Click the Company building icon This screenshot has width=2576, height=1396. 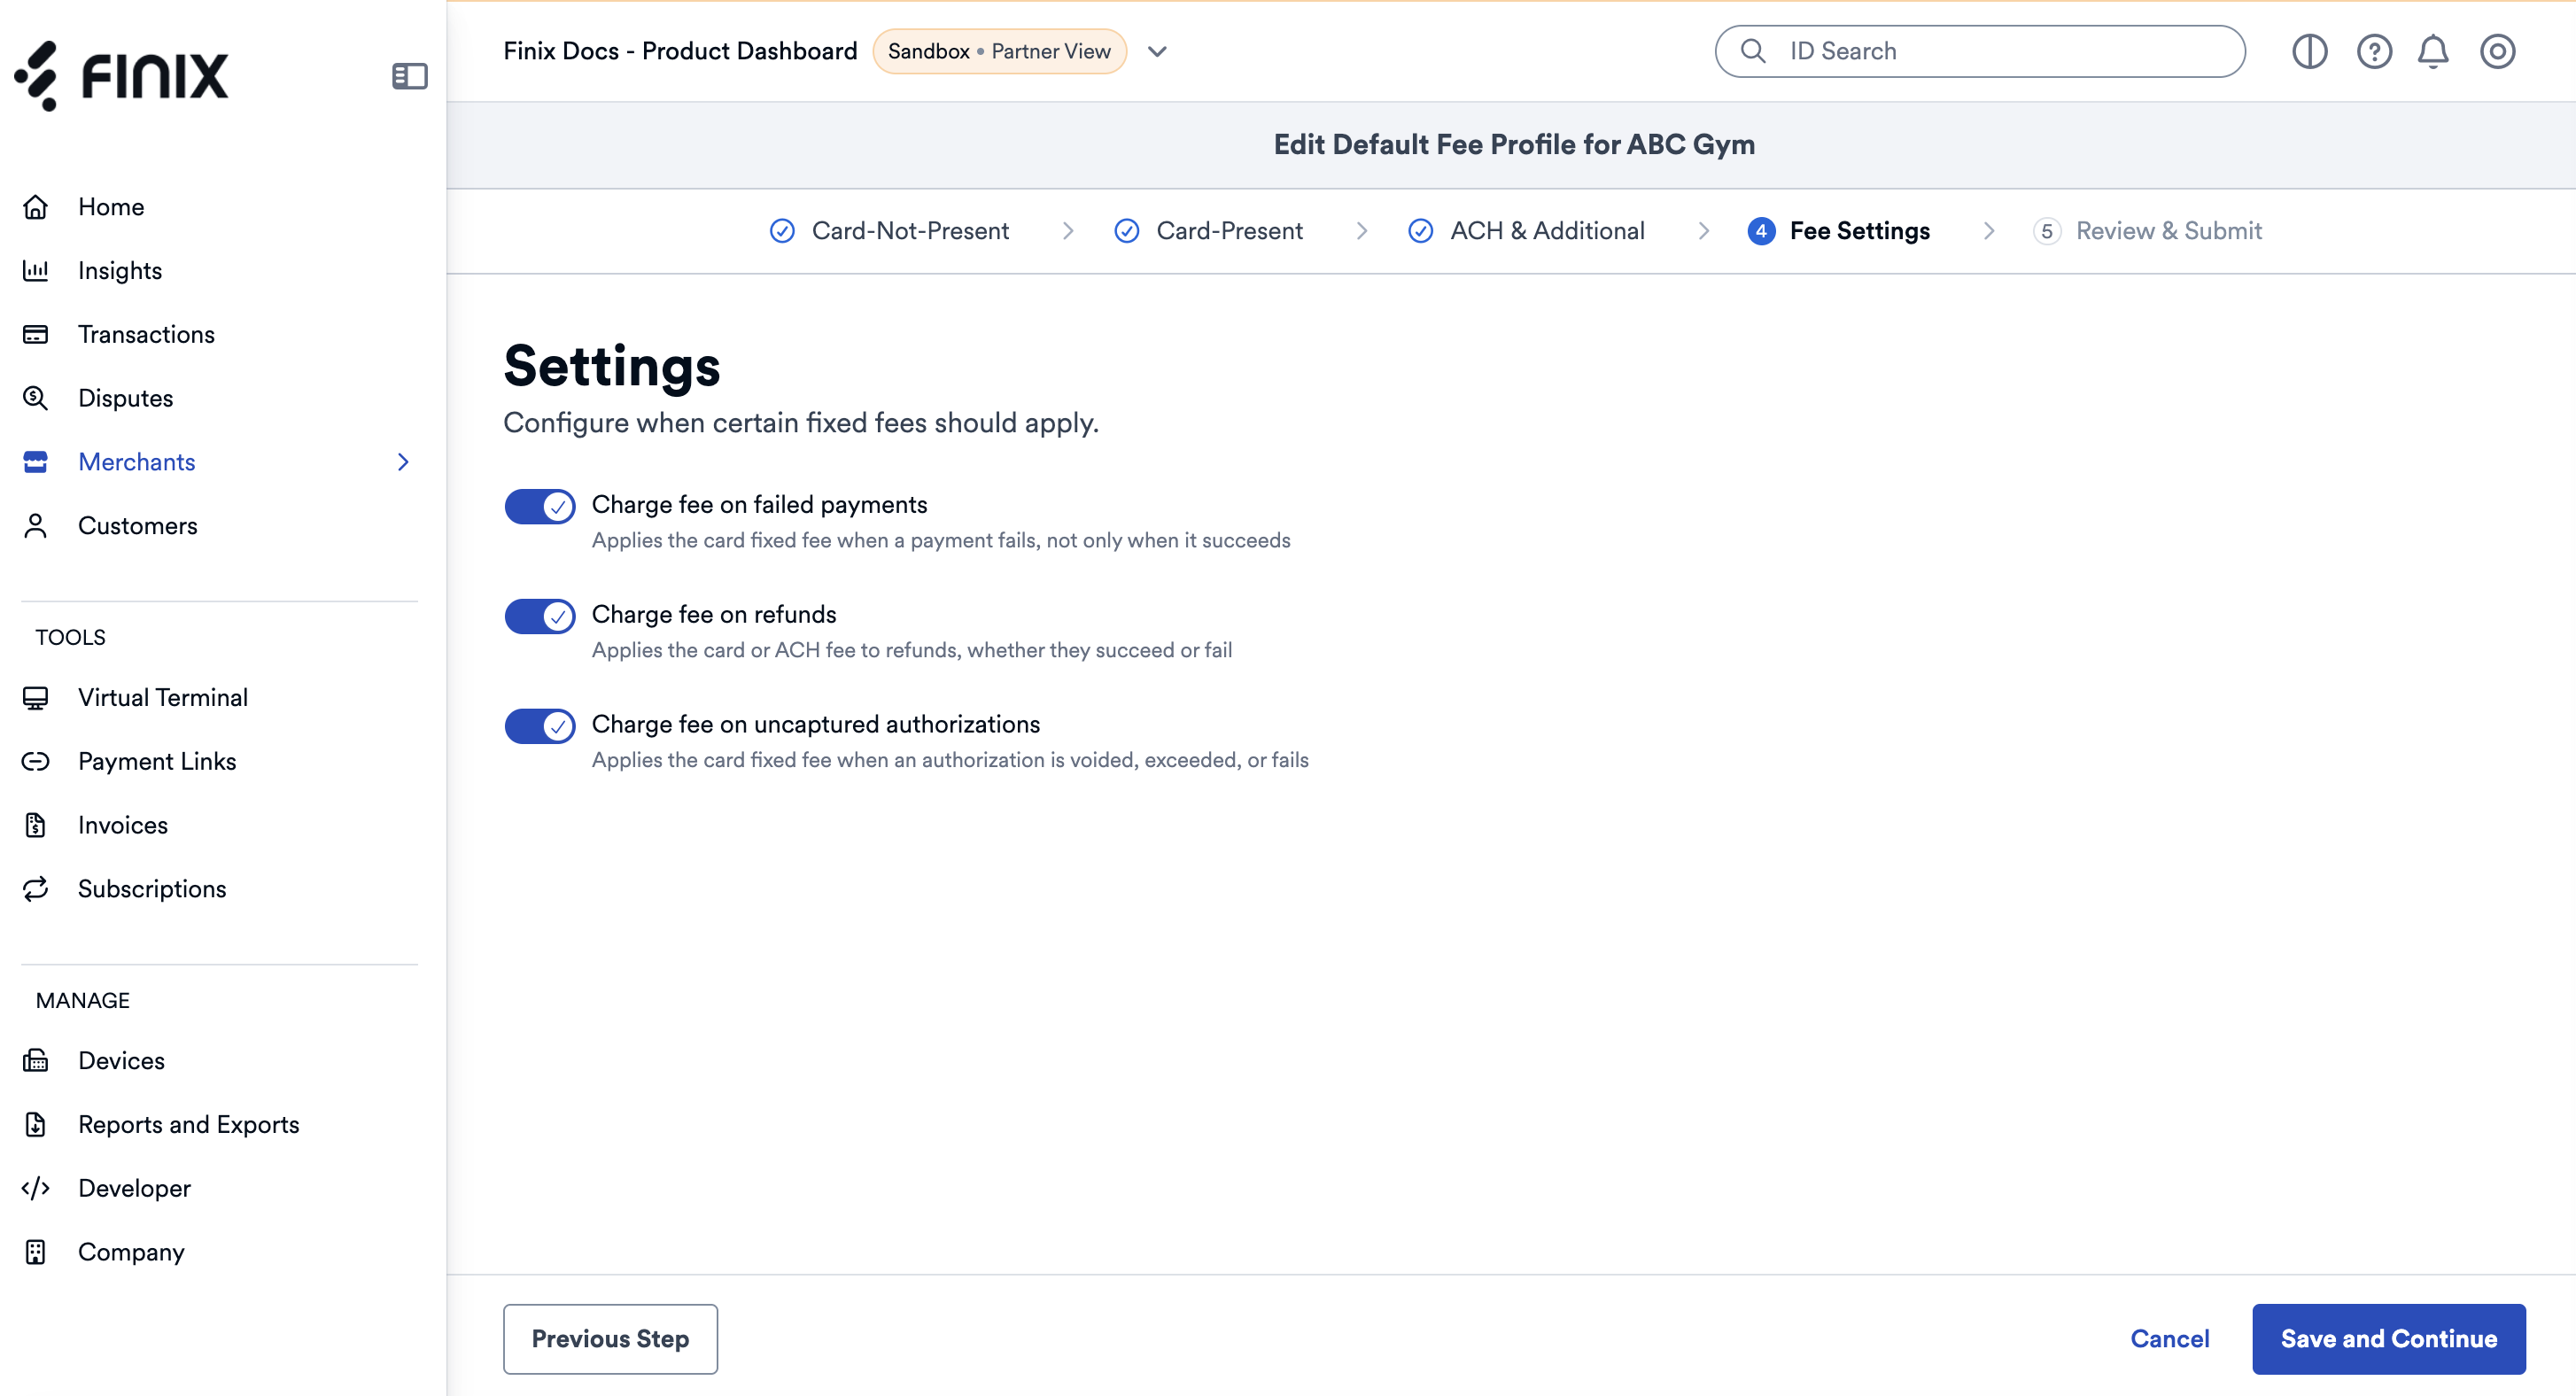click(x=36, y=1253)
